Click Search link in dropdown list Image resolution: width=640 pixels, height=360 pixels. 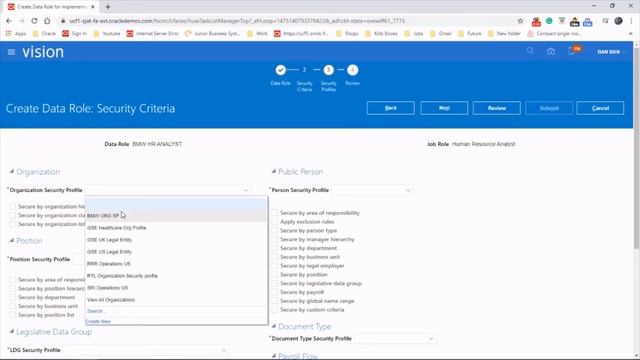[x=96, y=311]
